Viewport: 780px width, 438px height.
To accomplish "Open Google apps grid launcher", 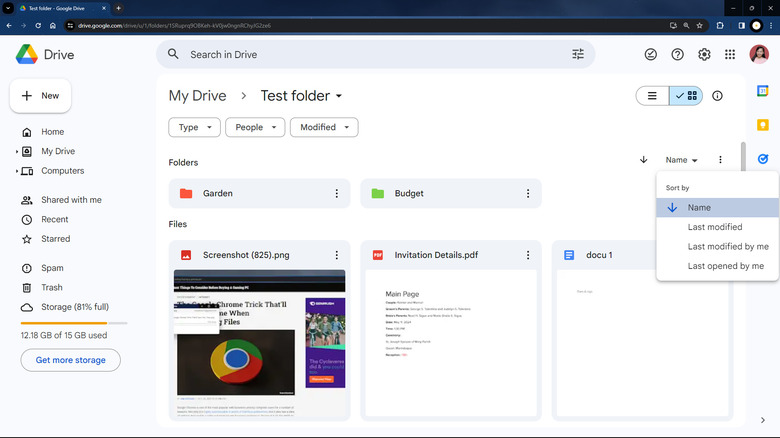I will click(x=730, y=55).
